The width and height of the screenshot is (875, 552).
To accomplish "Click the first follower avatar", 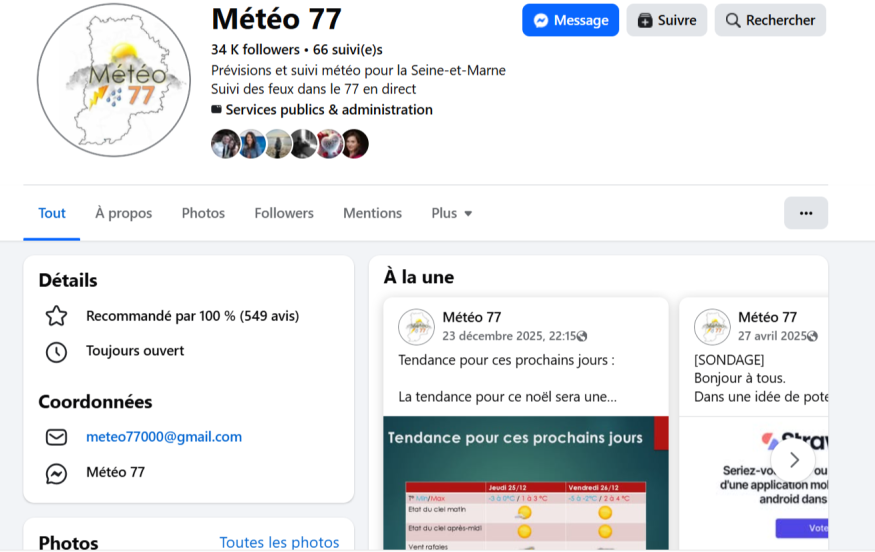I will tap(225, 144).
